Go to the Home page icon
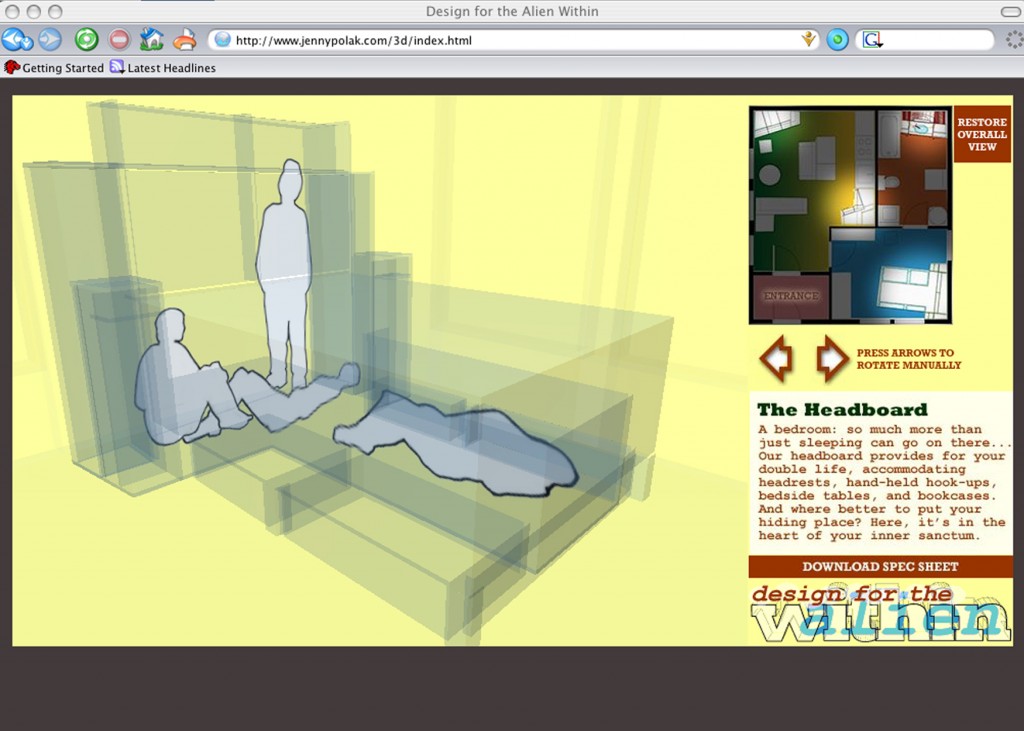This screenshot has width=1024, height=731. pyautogui.click(x=151, y=40)
